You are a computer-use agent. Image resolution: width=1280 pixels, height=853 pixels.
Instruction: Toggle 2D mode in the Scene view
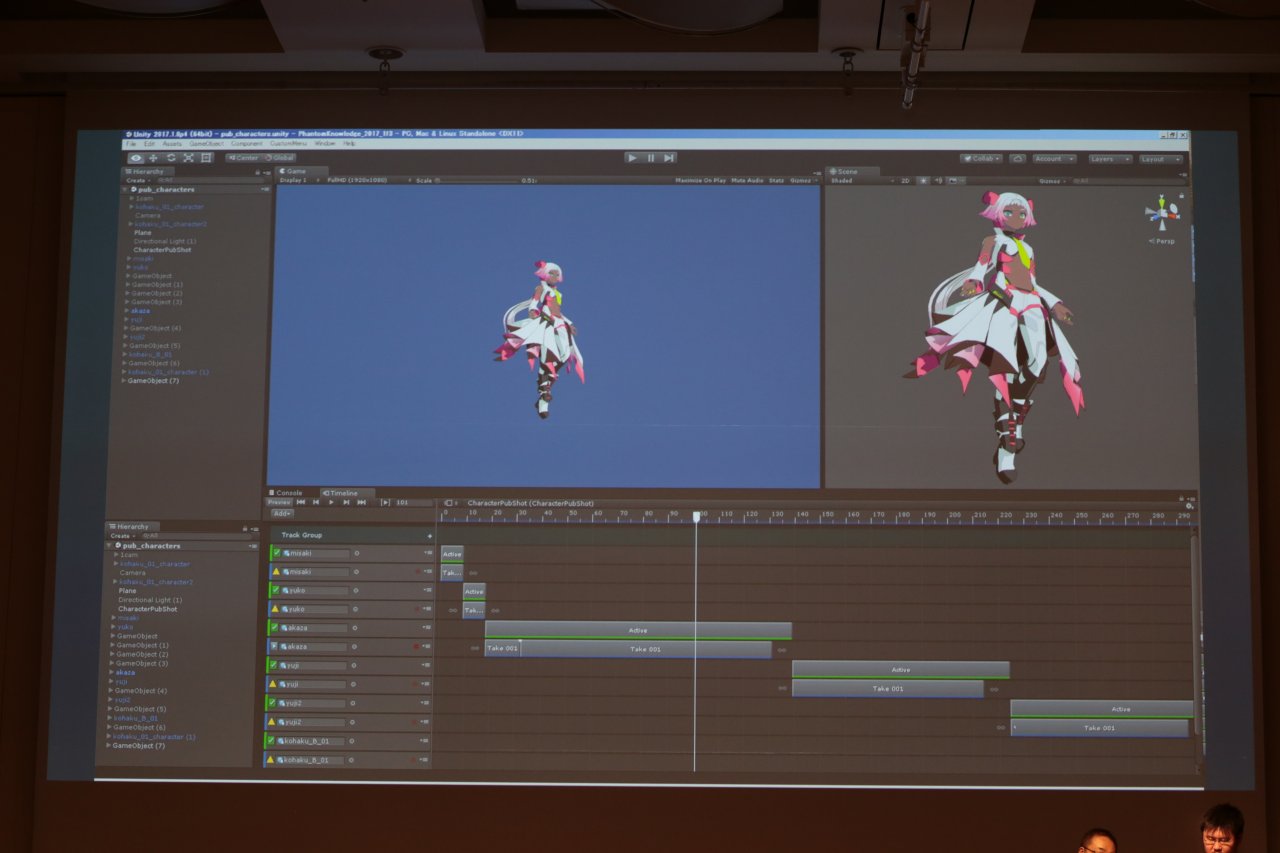905,181
